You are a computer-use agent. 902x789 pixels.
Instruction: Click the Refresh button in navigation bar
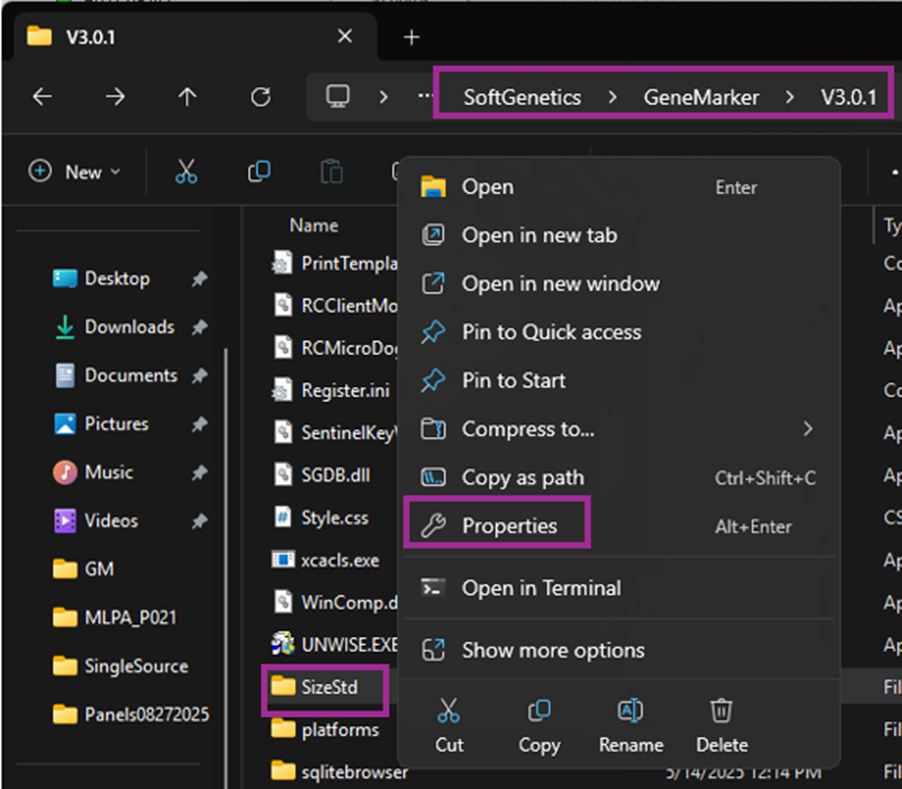coord(260,97)
